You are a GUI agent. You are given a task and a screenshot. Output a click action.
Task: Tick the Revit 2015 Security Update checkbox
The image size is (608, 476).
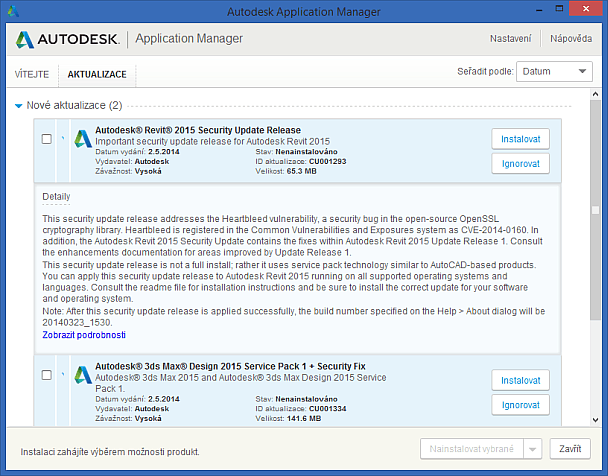(47, 139)
